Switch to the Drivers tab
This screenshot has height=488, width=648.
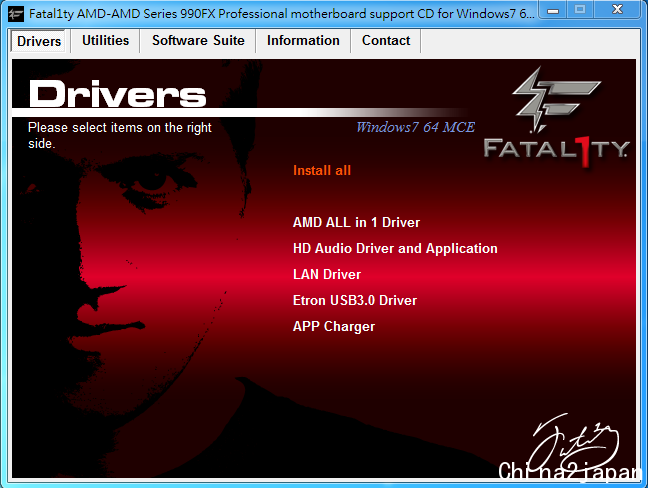(x=38, y=41)
